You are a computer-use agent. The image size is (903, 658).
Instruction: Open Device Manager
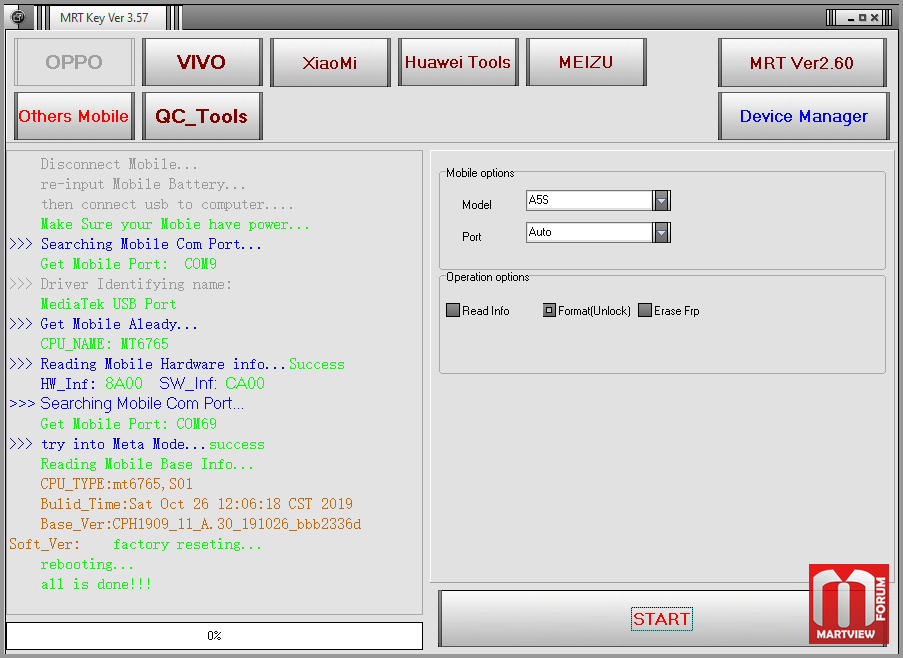[x=803, y=116]
